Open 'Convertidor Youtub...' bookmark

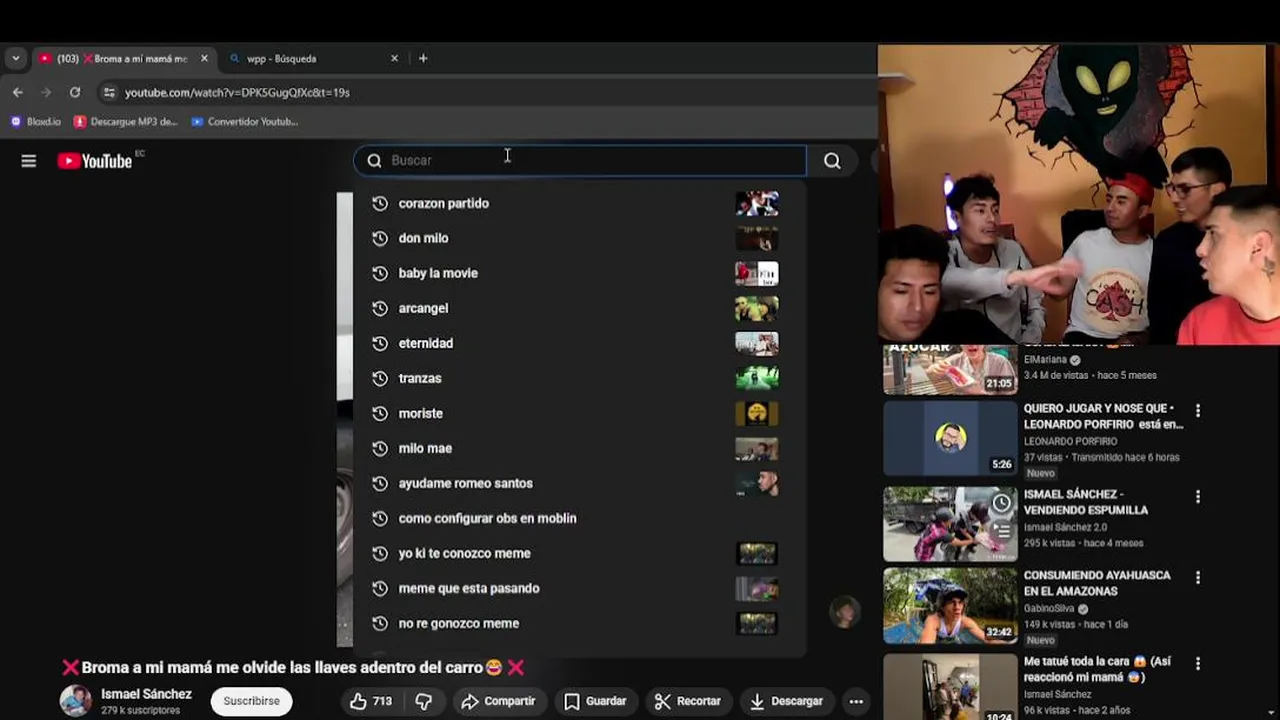pyautogui.click(x=245, y=121)
